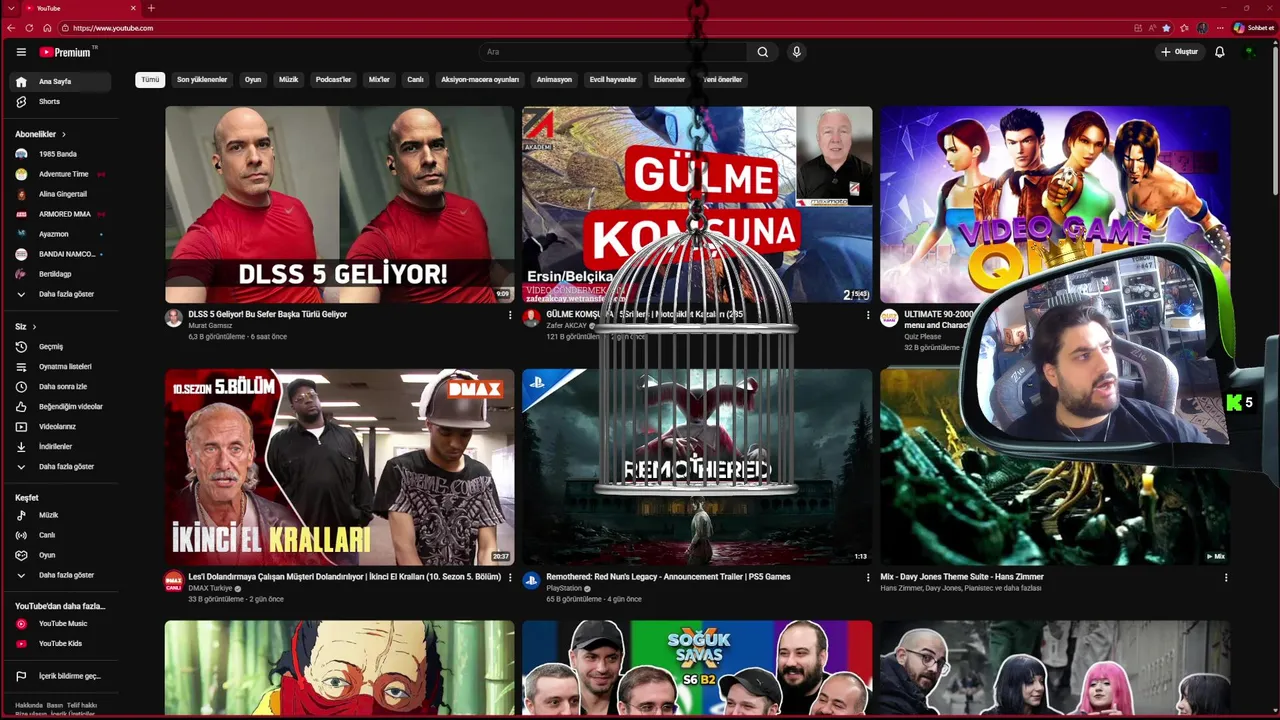
Task: Click Sohbet et button in browser
Action: (x=1254, y=28)
